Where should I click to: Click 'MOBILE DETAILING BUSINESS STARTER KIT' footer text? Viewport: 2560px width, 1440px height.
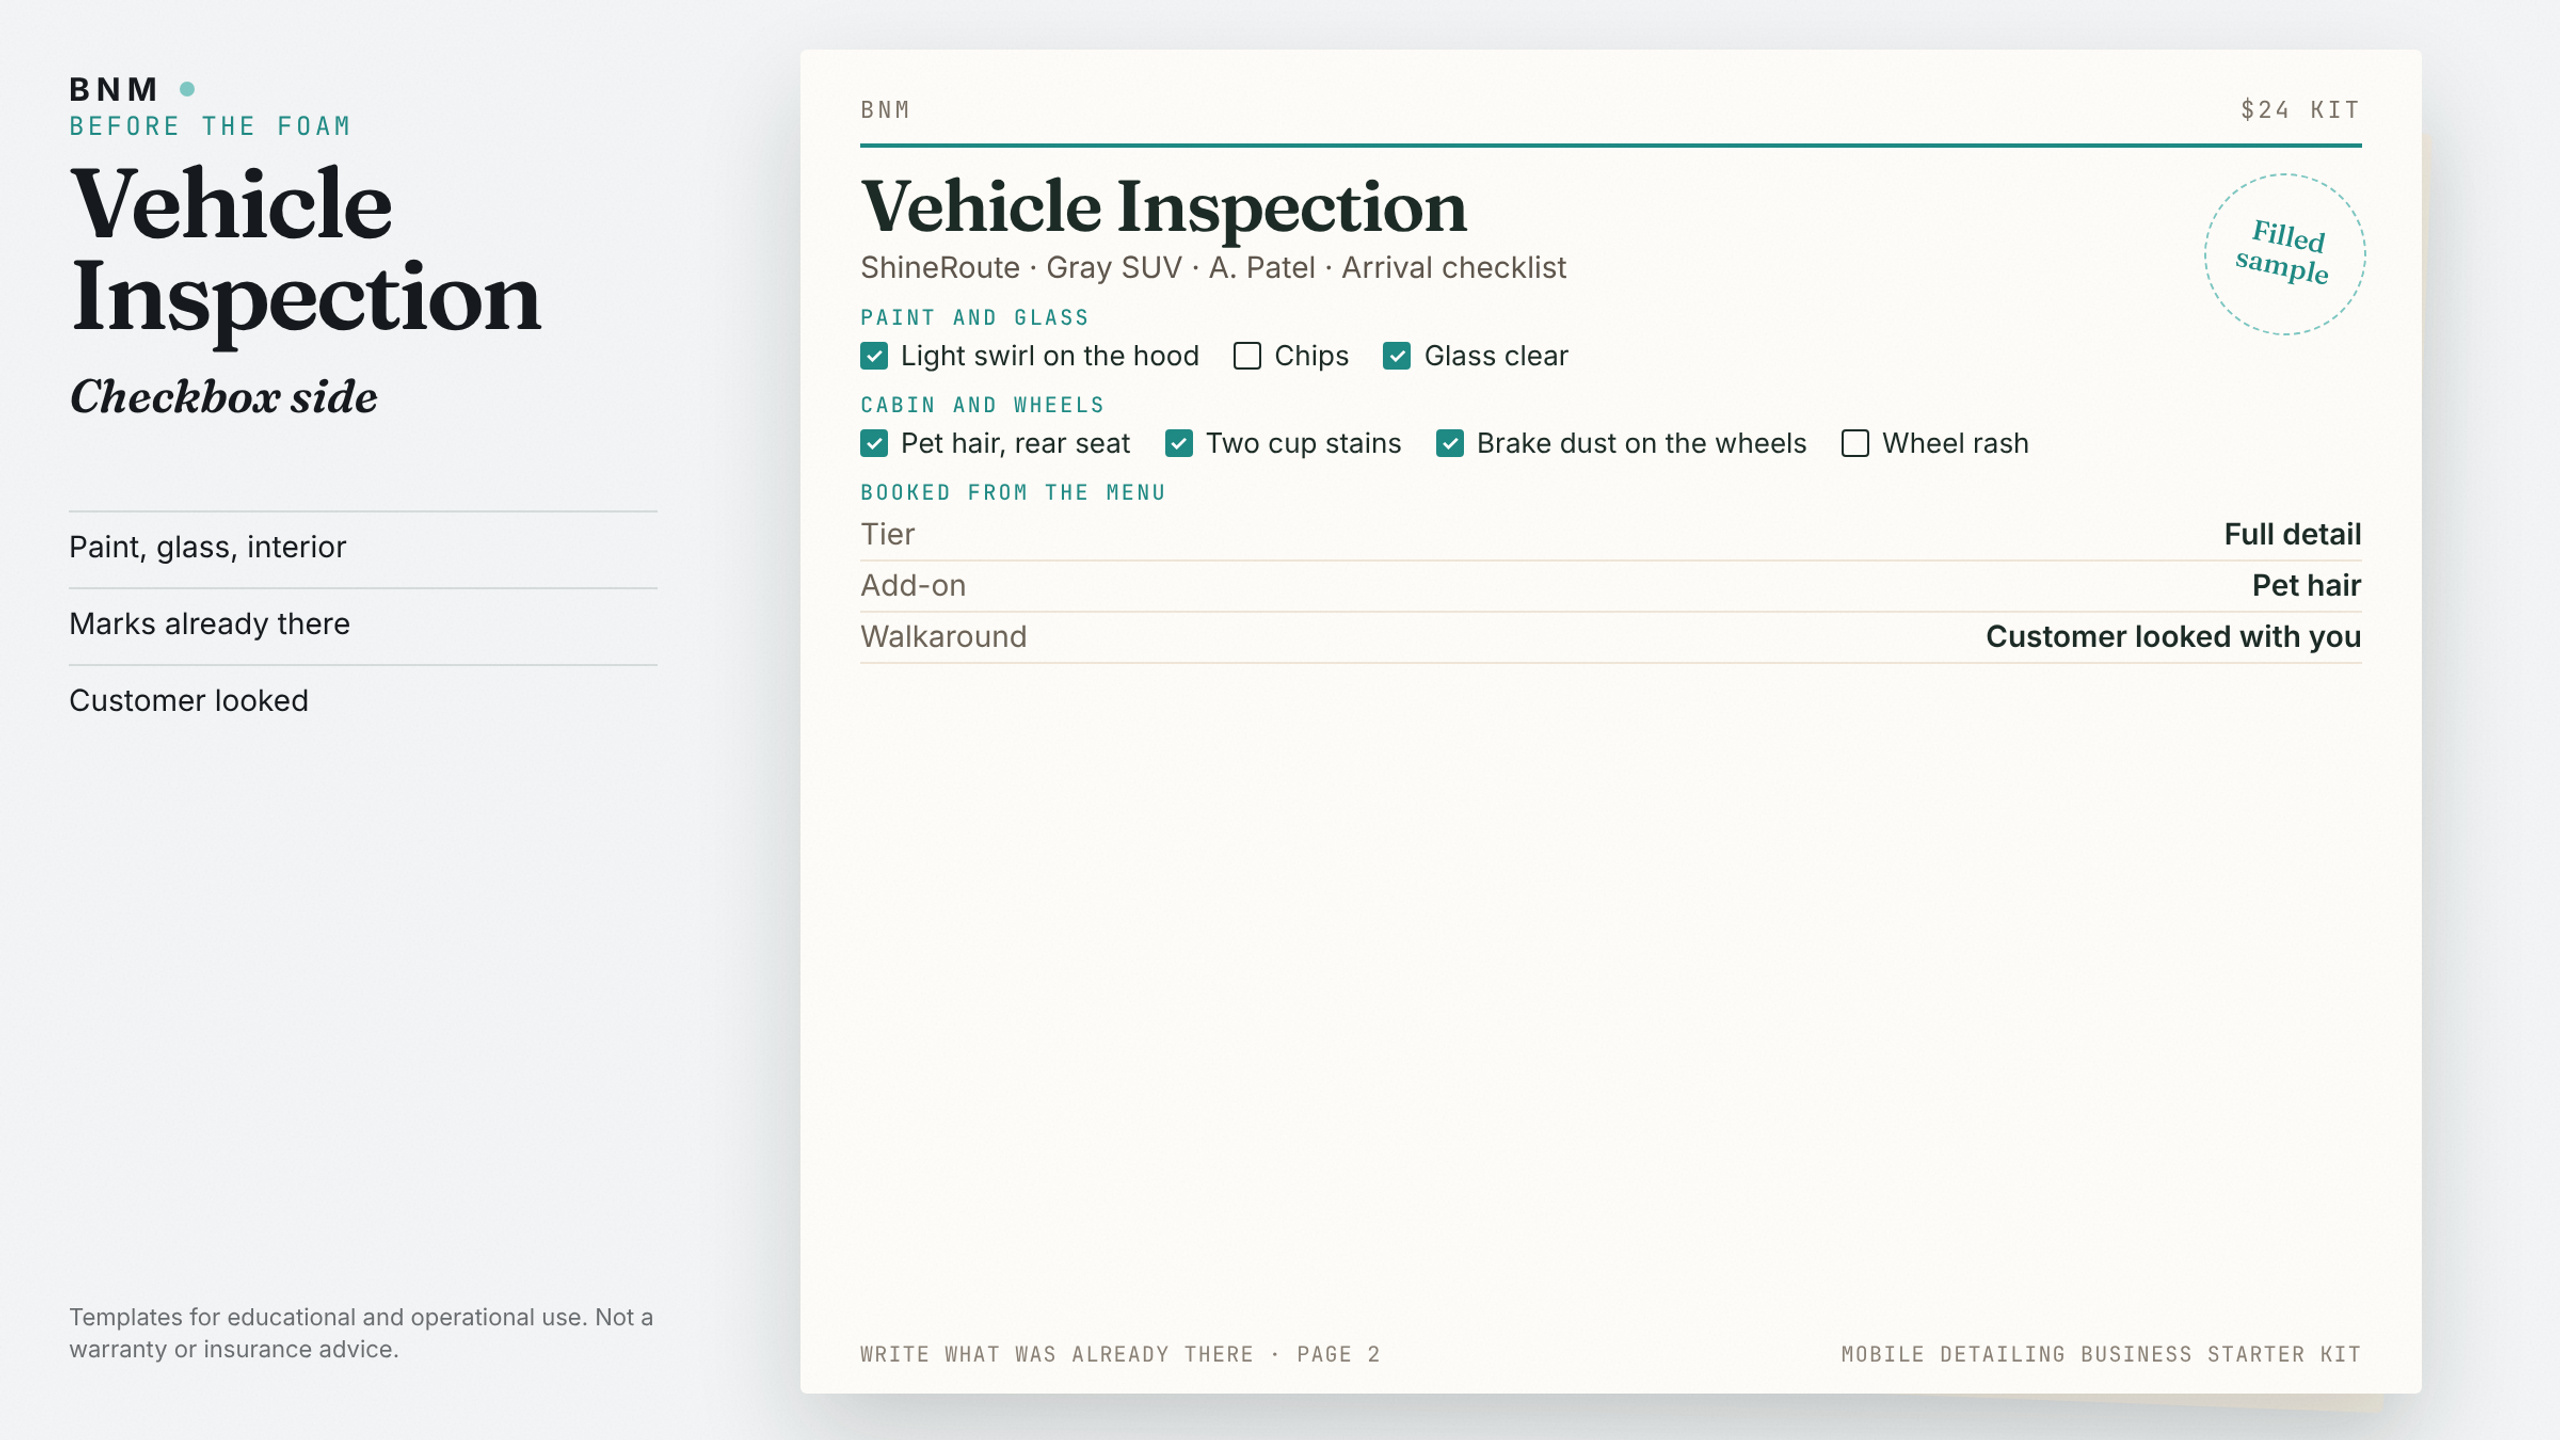[x=2101, y=1354]
